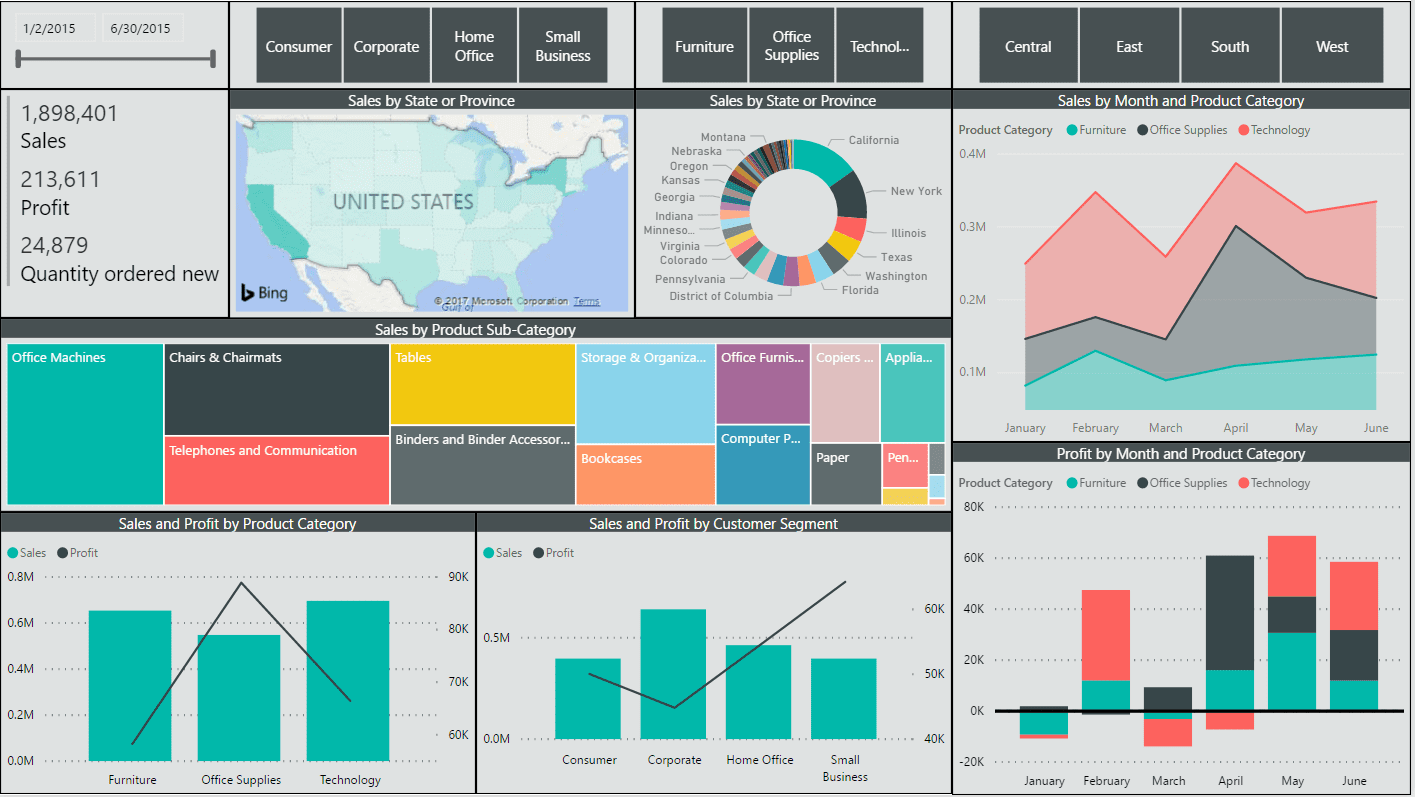Select the Furniture bar in Product Category chart

pos(132,685)
